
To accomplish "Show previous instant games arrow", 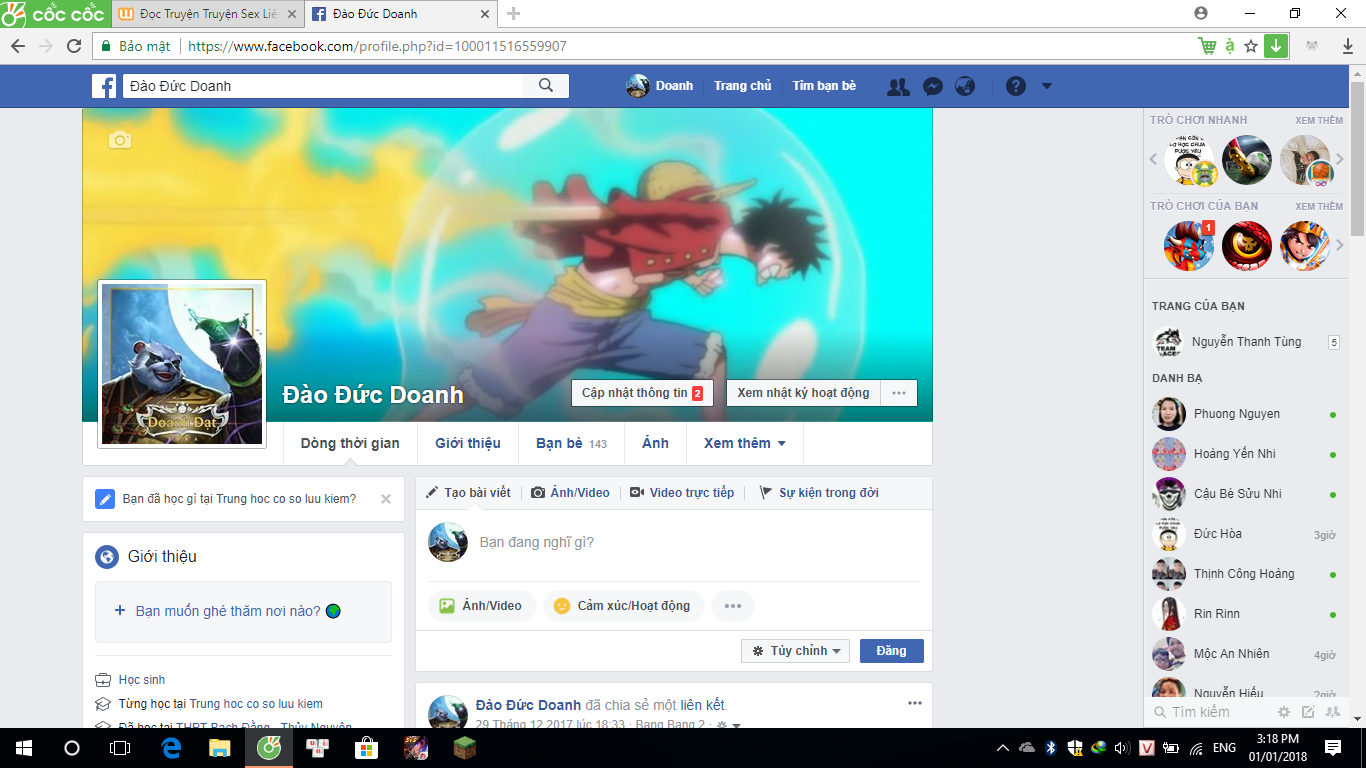I will pyautogui.click(x=1153, y=160).
